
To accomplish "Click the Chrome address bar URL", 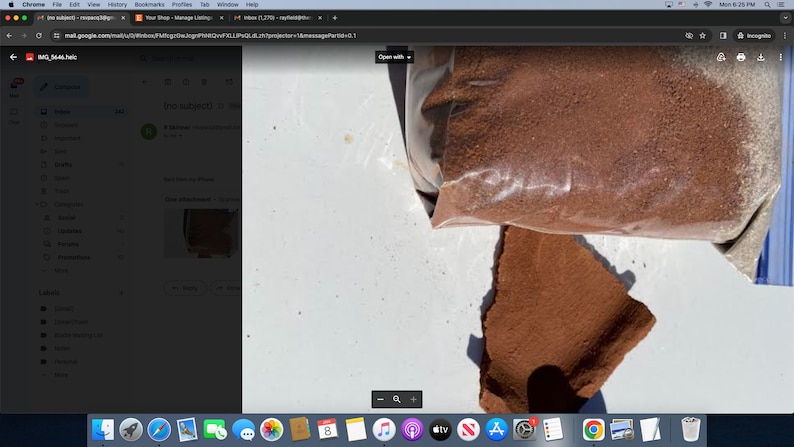I will [x=210, y=35].
